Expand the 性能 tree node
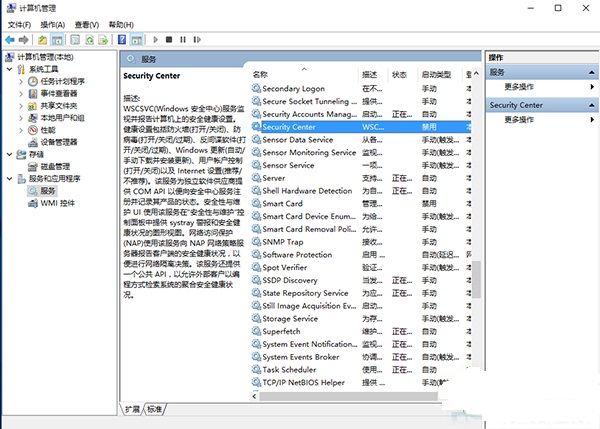 pos(21,130)
